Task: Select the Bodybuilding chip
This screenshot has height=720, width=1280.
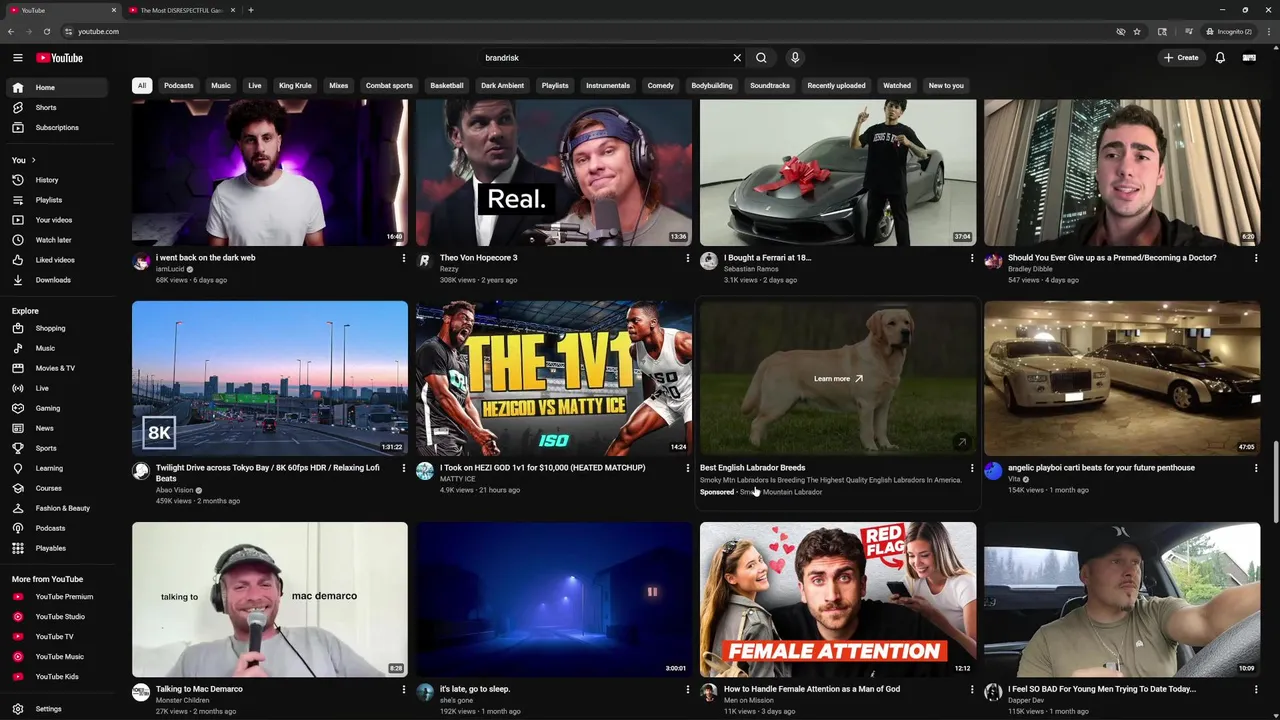Action: (712, 86)
